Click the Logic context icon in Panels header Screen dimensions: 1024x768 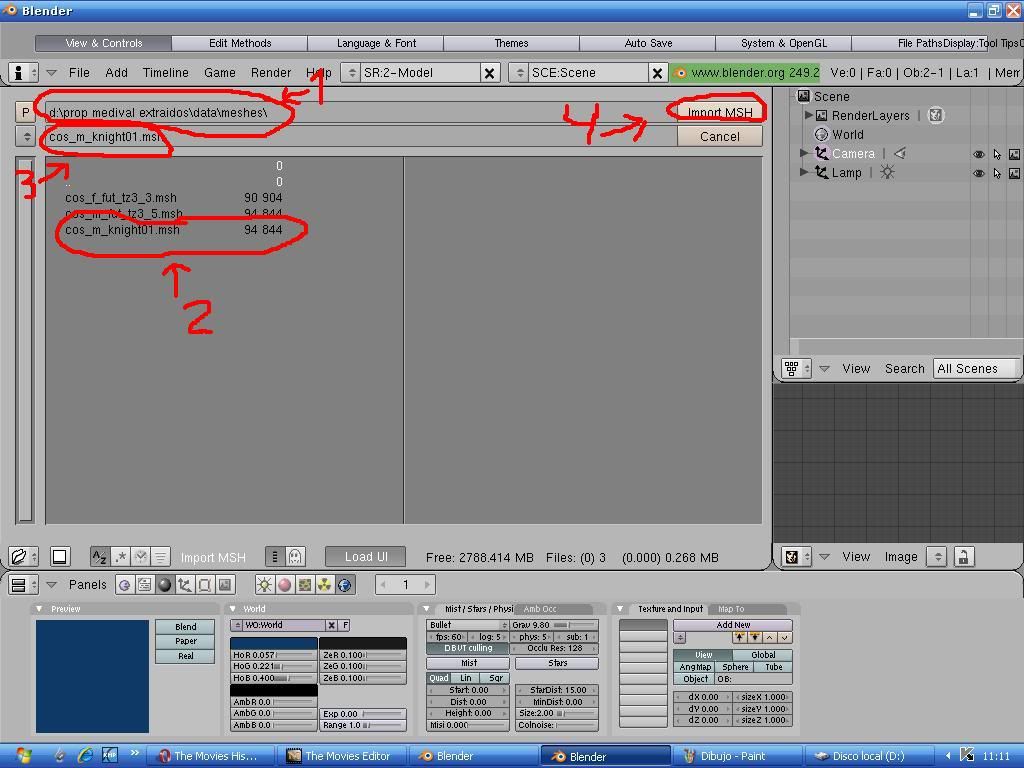(125, 585)
